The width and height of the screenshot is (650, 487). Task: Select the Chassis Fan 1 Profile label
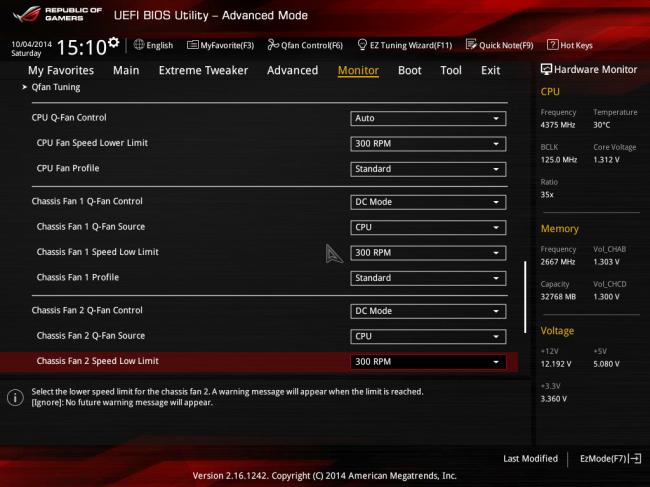[78, 277]
